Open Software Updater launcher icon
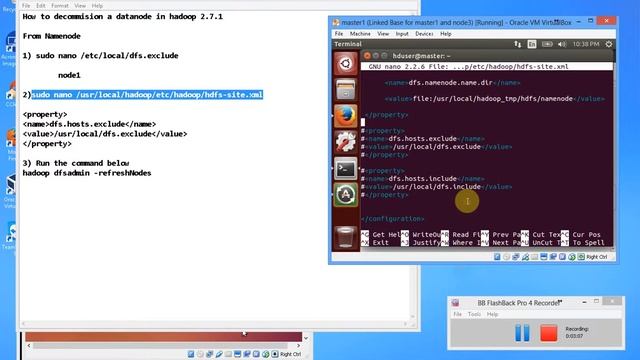The height and width of the screenshot is (360, 640). point(345,194)
